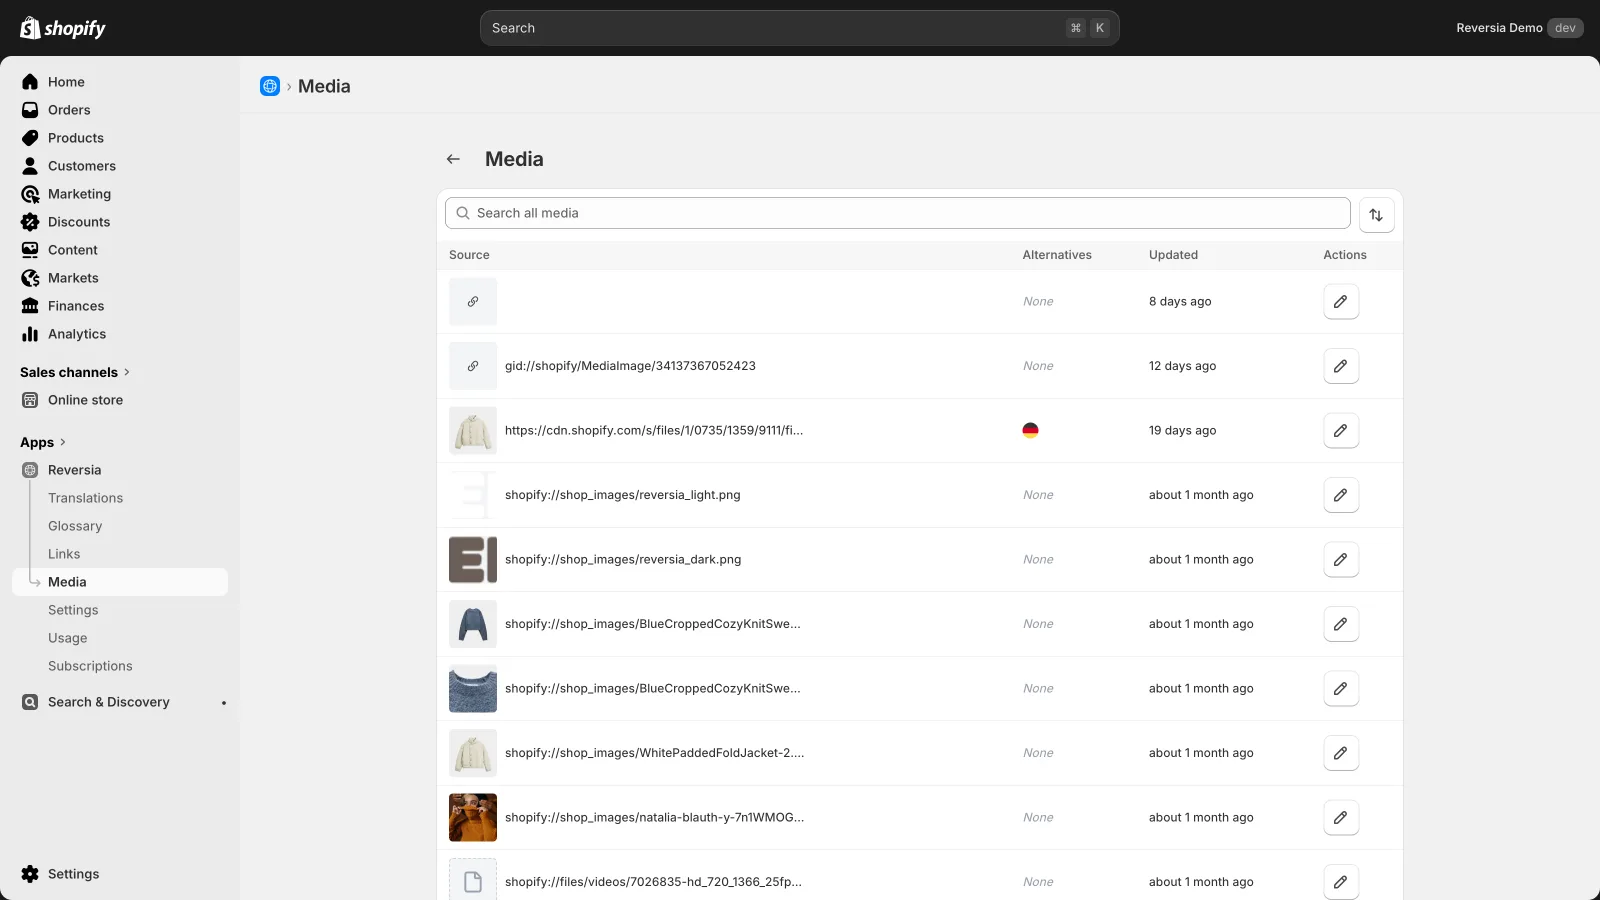Open Usage in Reversia menu
1600x900 pixels.
click(x=68, y=638)
